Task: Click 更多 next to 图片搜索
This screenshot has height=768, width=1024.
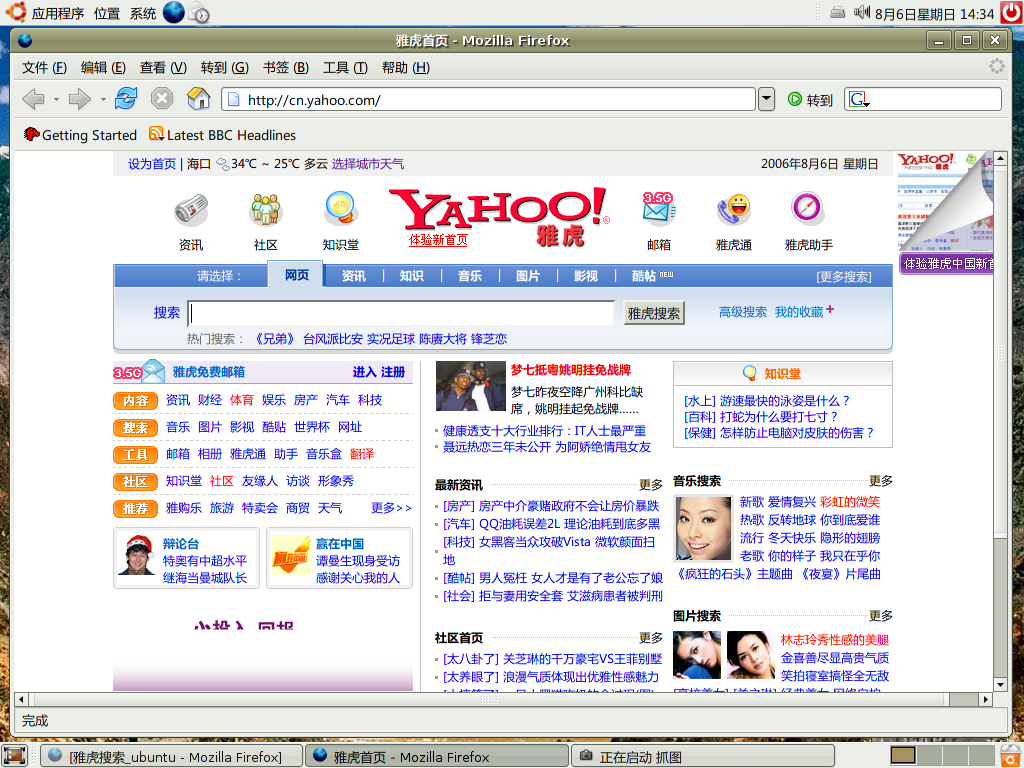Action: click(880, 616)
